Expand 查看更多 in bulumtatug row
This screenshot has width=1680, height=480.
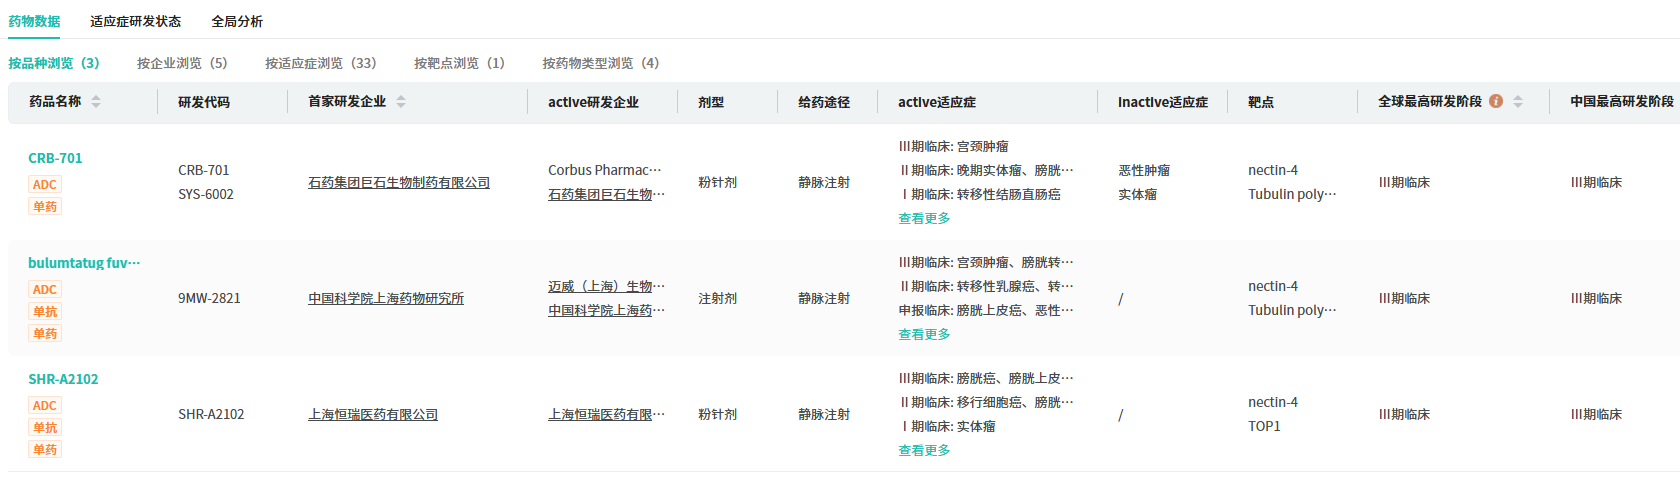tap(924, 334)
